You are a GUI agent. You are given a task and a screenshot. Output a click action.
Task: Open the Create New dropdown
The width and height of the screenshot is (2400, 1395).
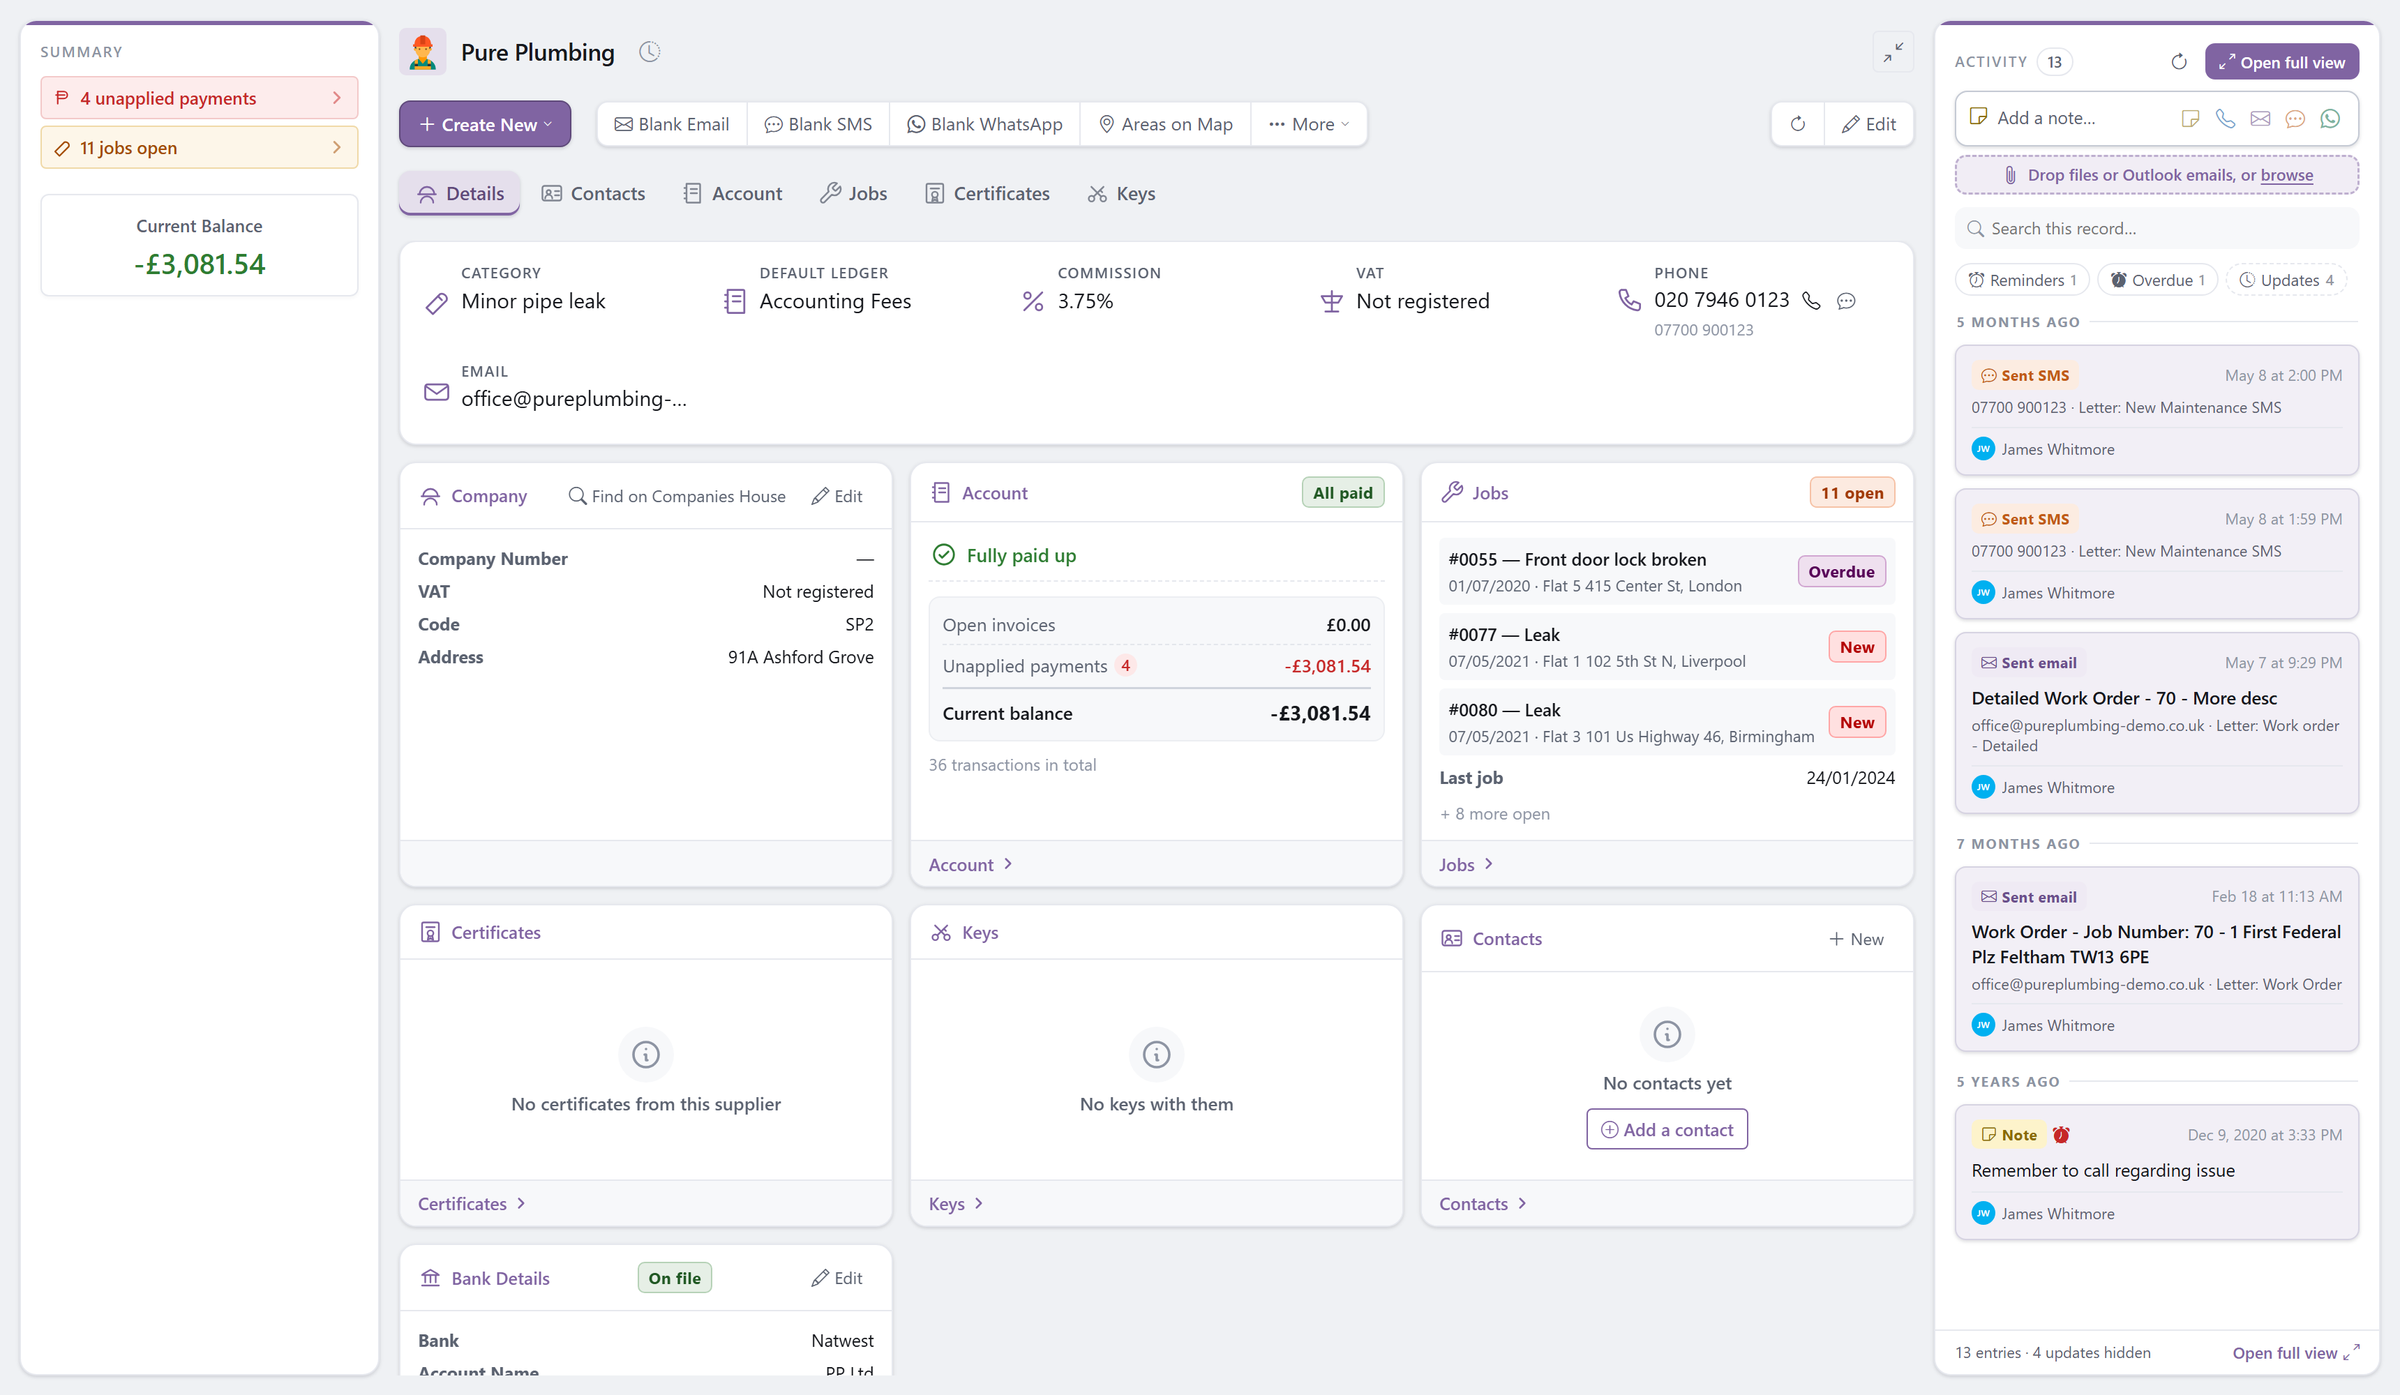(x=485, y=124)
